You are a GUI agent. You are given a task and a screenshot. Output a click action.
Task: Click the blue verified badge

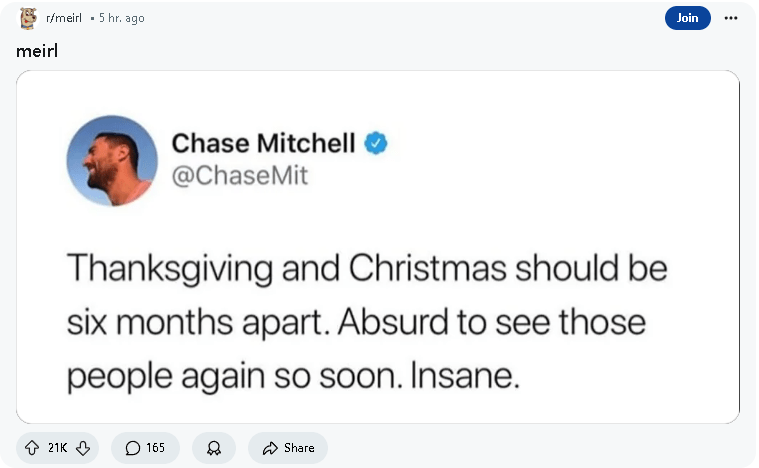pos(376,144)
